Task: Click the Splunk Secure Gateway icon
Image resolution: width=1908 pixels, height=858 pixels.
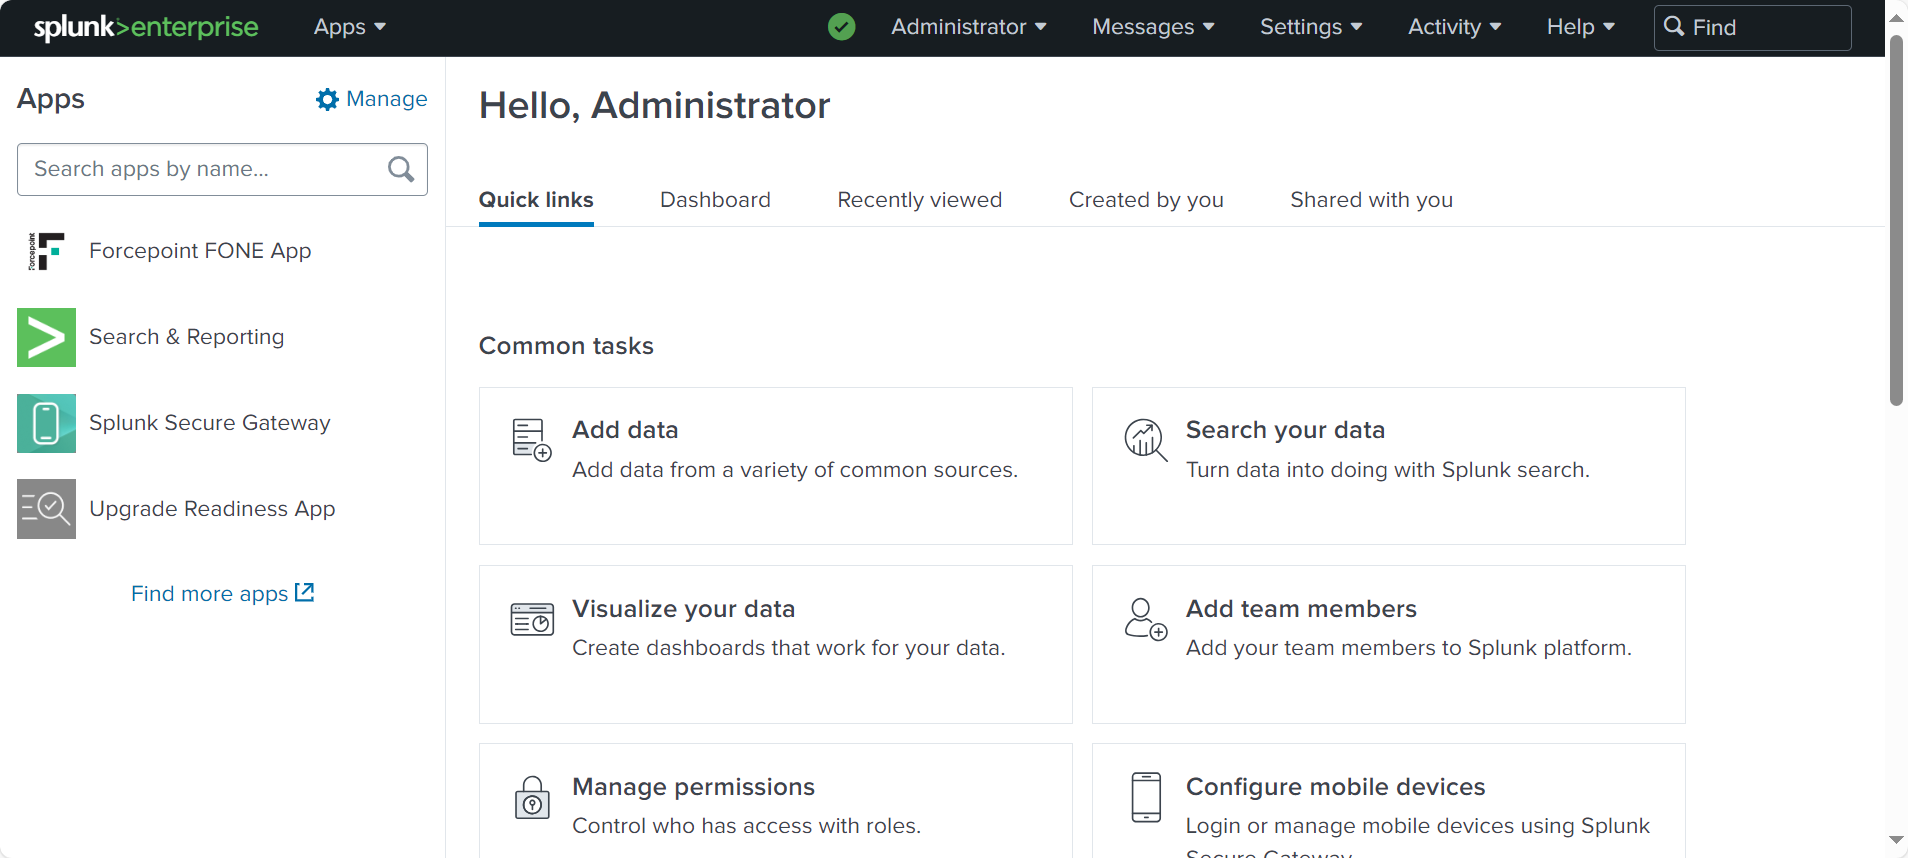Action: pos(46,423)
